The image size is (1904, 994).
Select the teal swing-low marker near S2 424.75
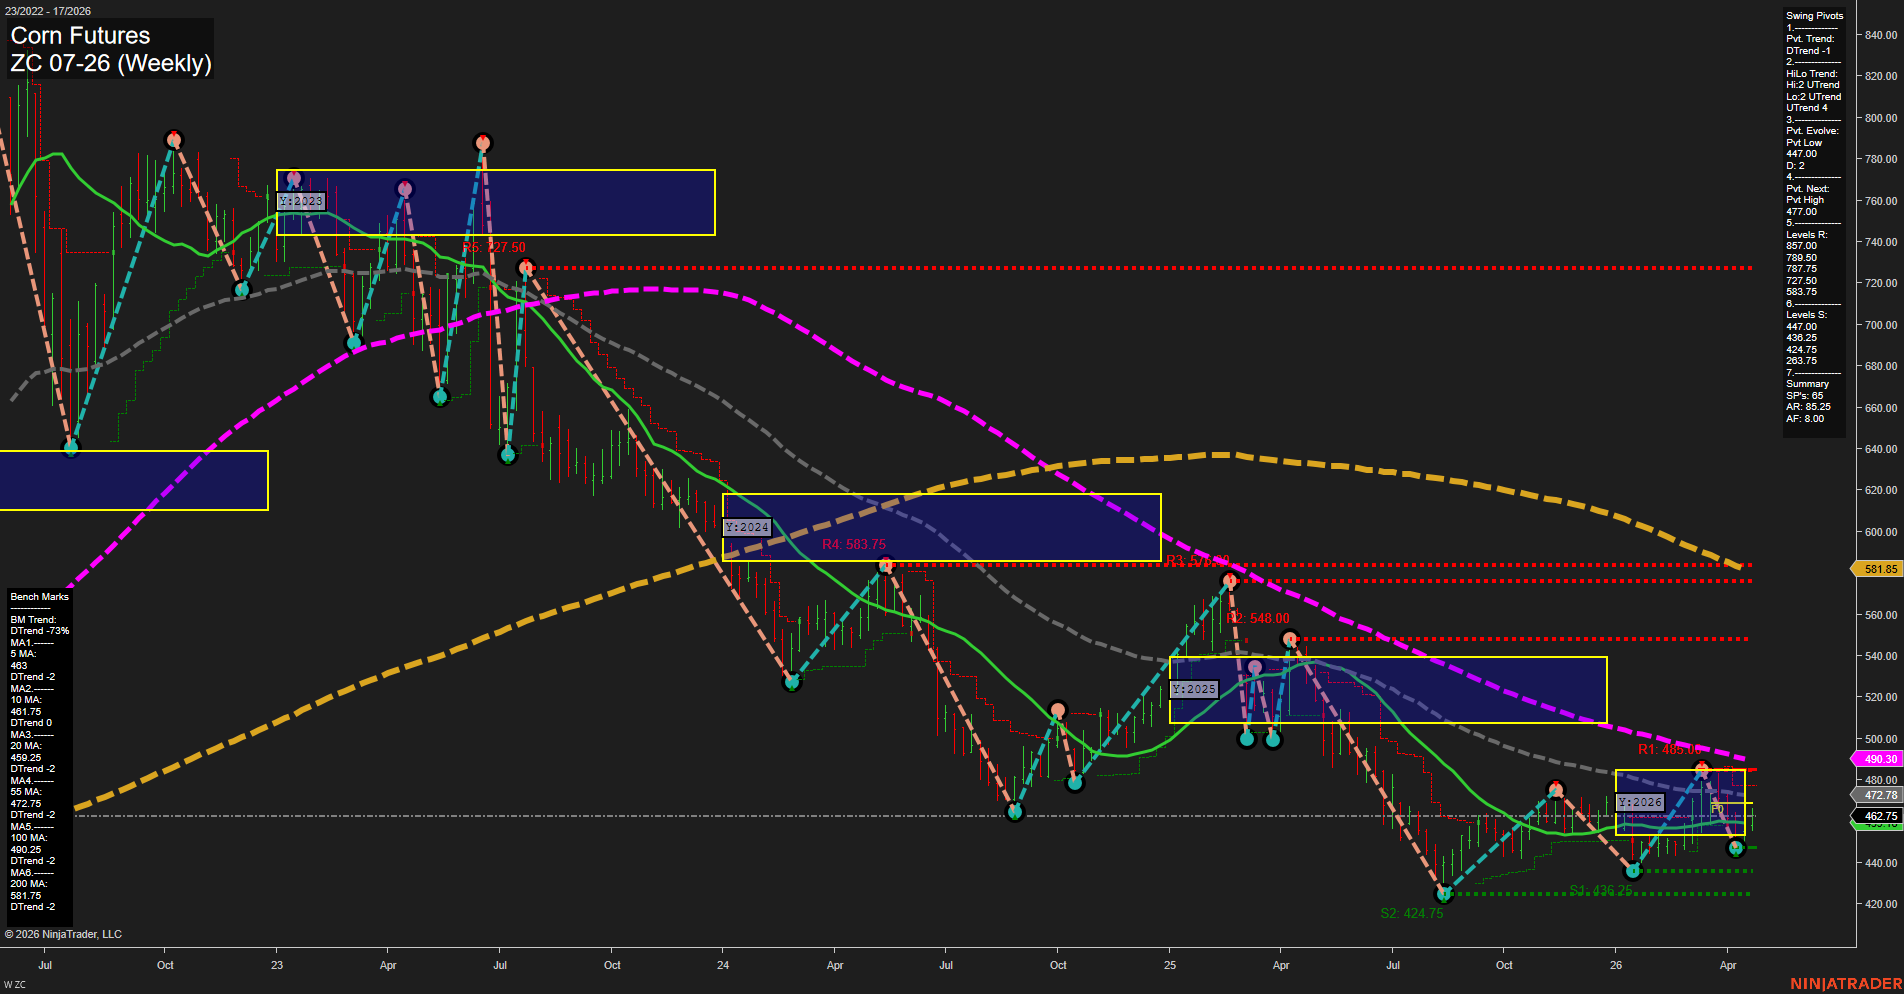coord(1446,896)
